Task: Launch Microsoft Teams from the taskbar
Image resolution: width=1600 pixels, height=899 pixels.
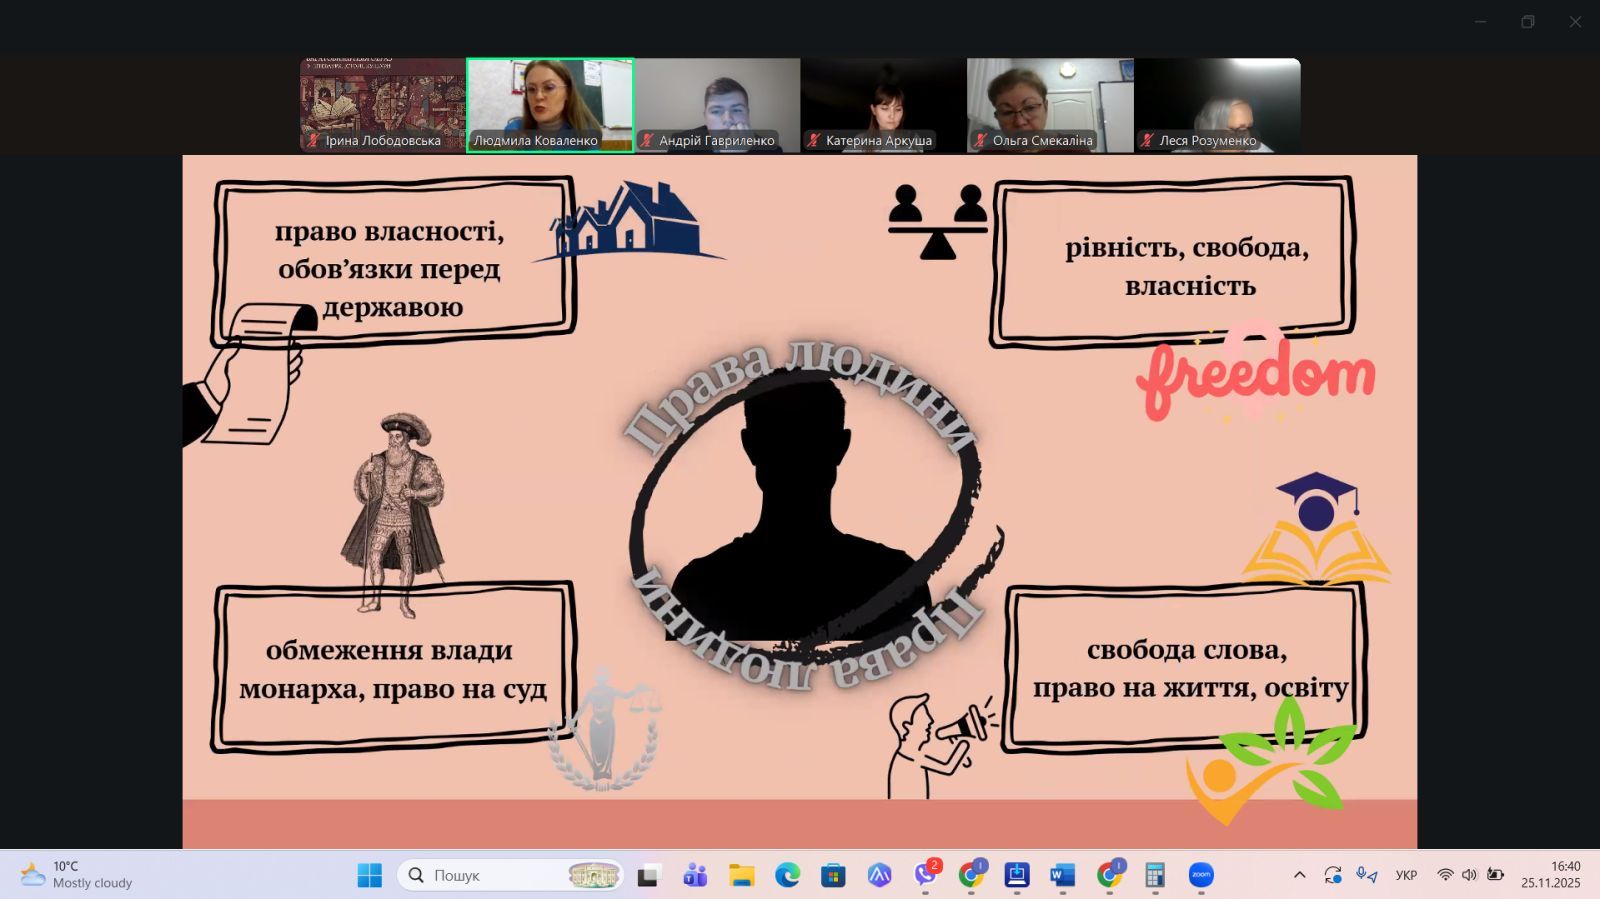Action: tap(695, 875)
